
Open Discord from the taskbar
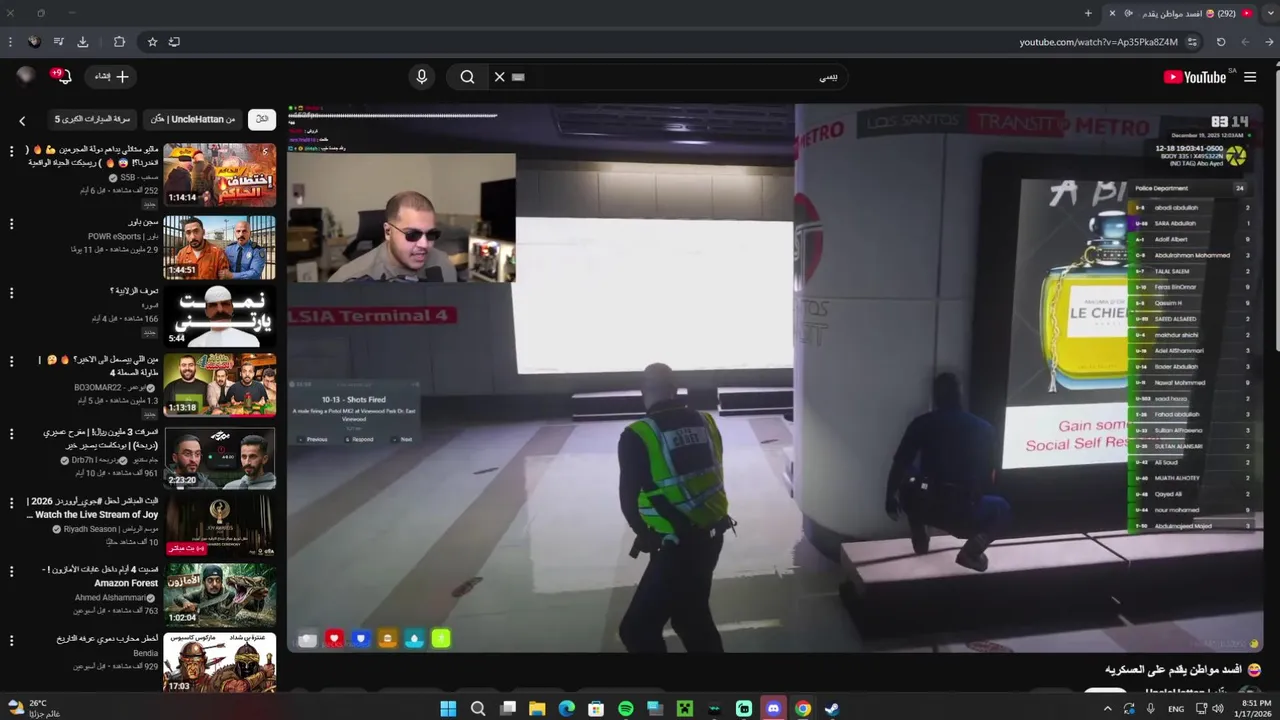[x=773, y=709]
